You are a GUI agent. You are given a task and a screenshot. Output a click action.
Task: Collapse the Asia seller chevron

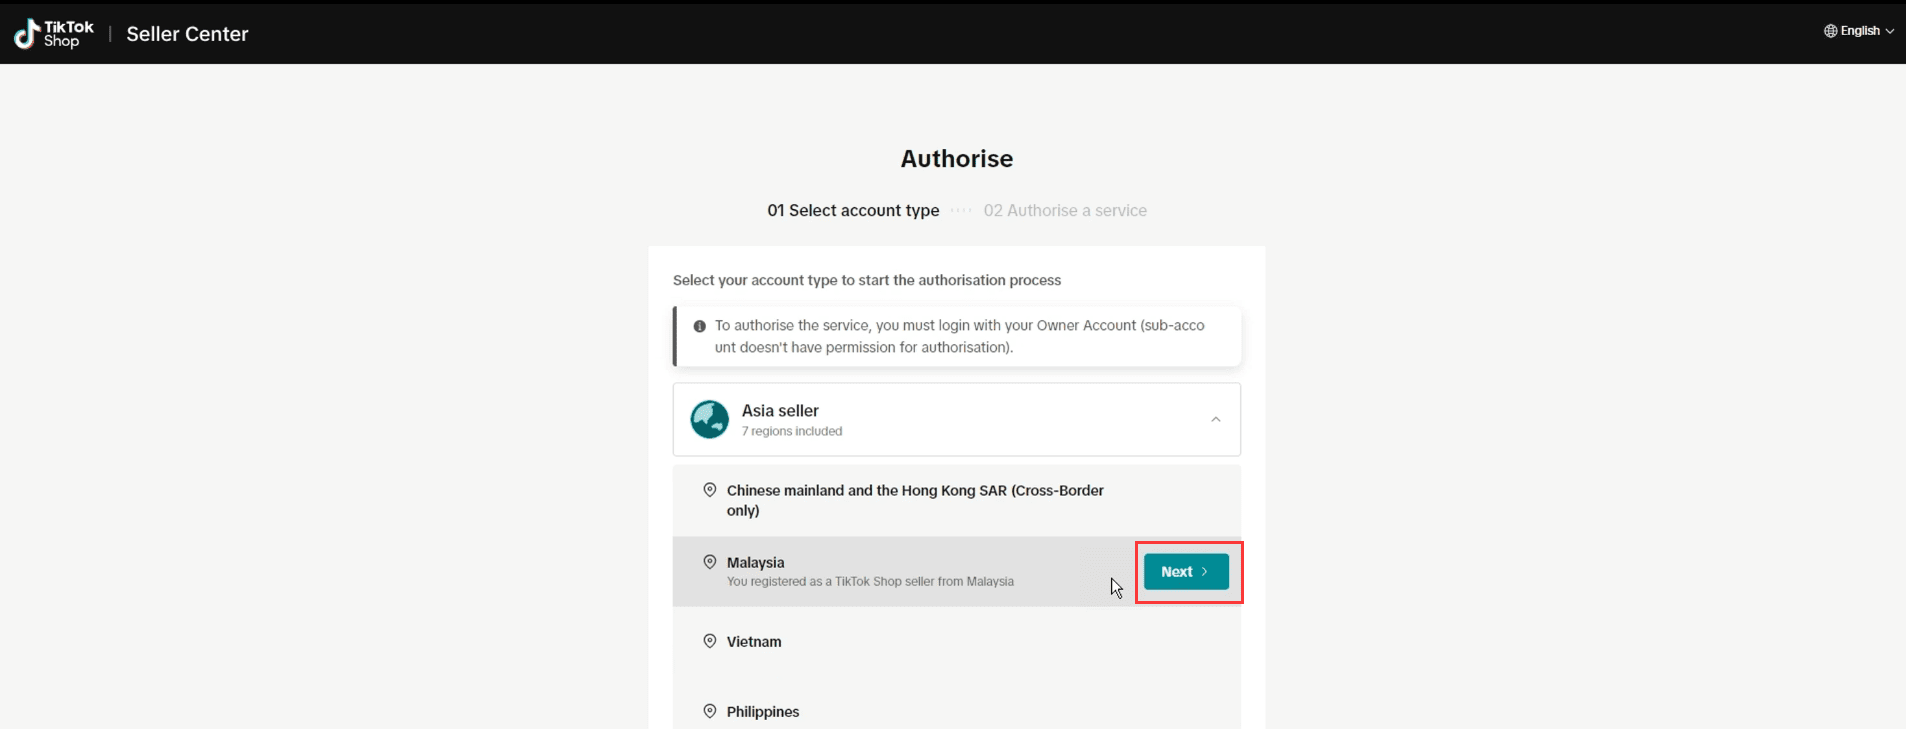pos(1216,420)
